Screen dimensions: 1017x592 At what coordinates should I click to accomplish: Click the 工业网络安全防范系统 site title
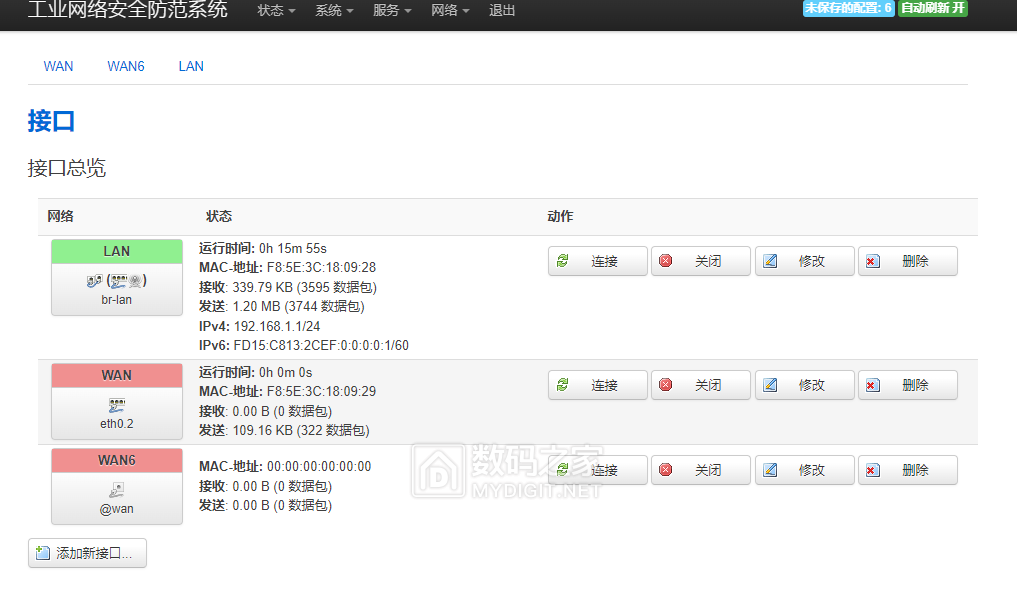coord(127,11)
